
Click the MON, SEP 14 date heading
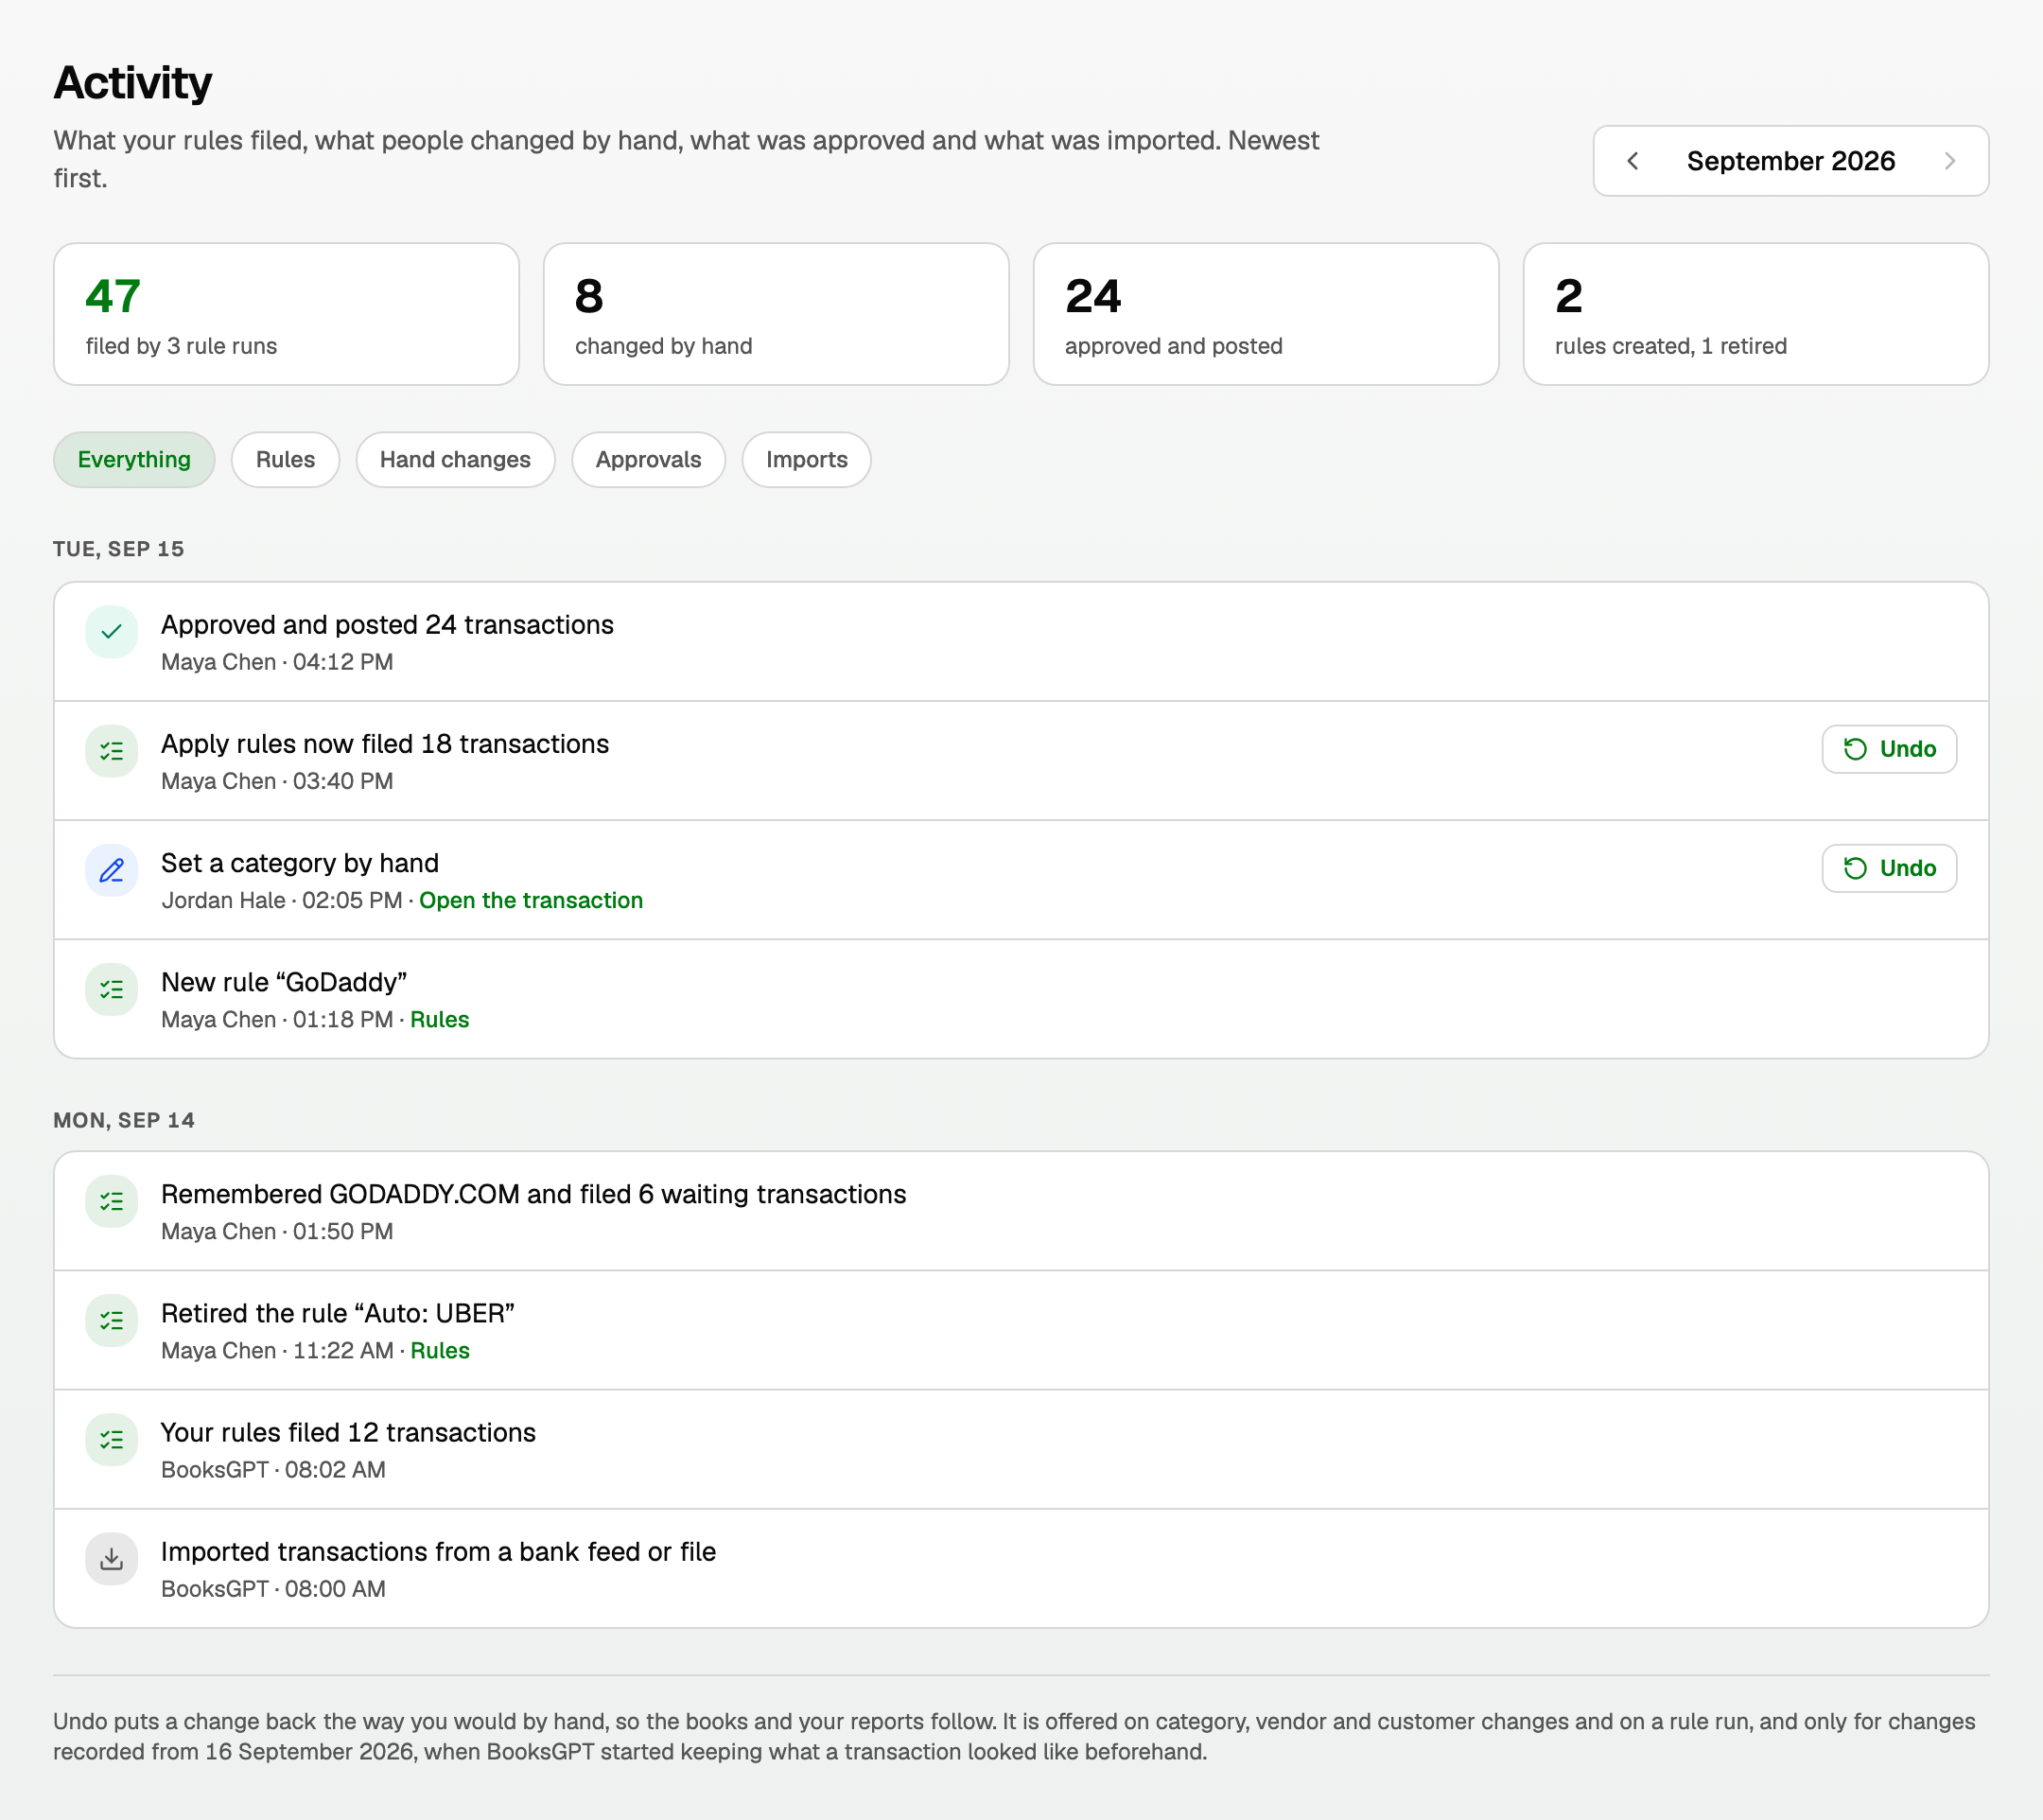(124, 1120)
